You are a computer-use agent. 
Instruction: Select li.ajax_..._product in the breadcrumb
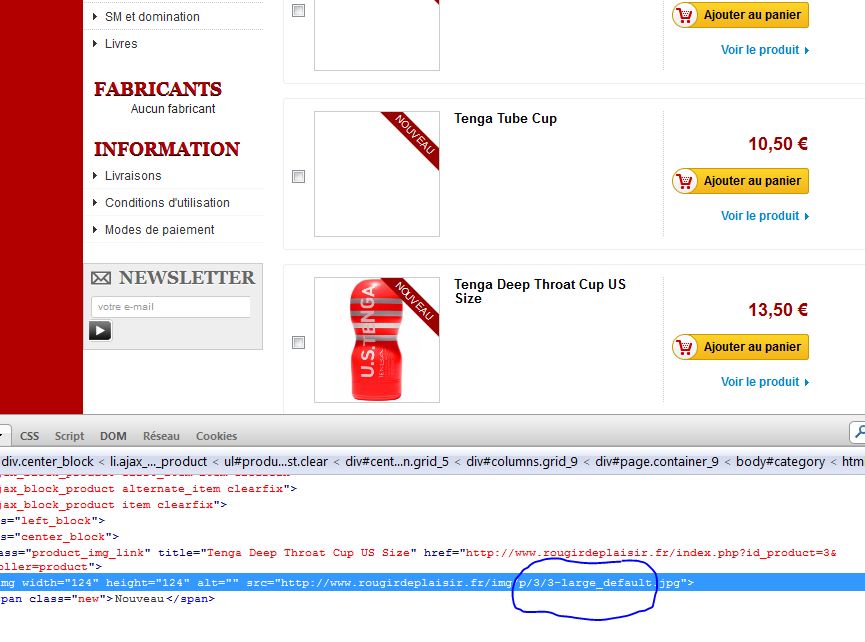[158, 461]
